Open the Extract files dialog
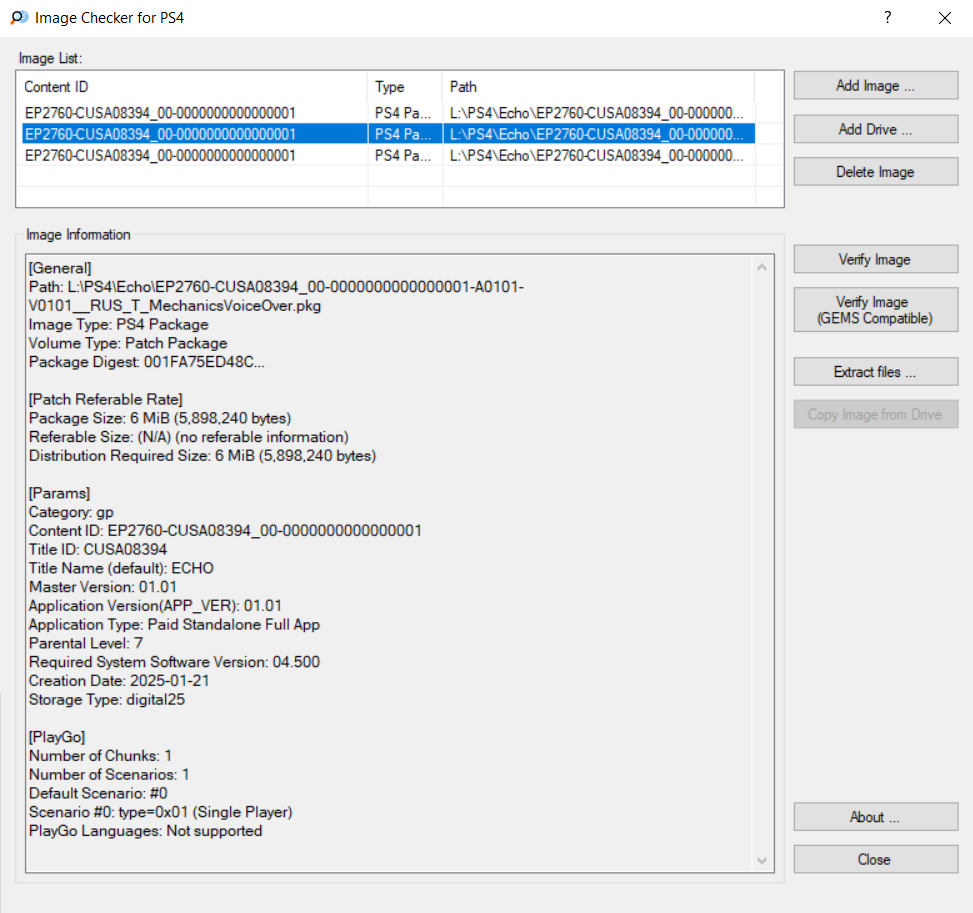The image size is (973, 913). pyautogui.click(x=876, y=372)
